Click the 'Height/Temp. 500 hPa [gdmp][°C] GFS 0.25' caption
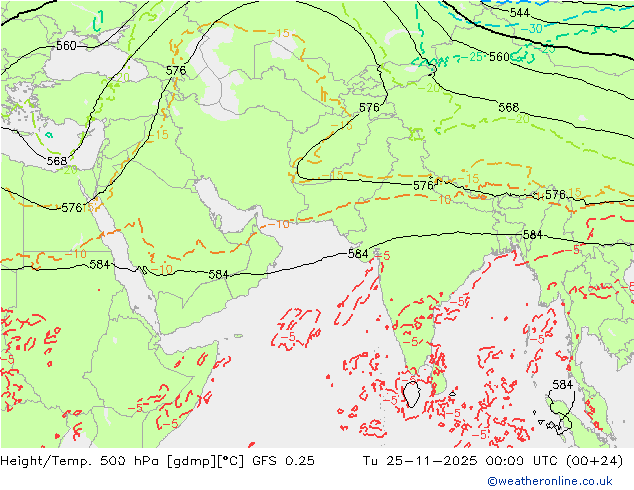Image resolution: width=634 pixels, height=490 pixels. tap(158, 461)
